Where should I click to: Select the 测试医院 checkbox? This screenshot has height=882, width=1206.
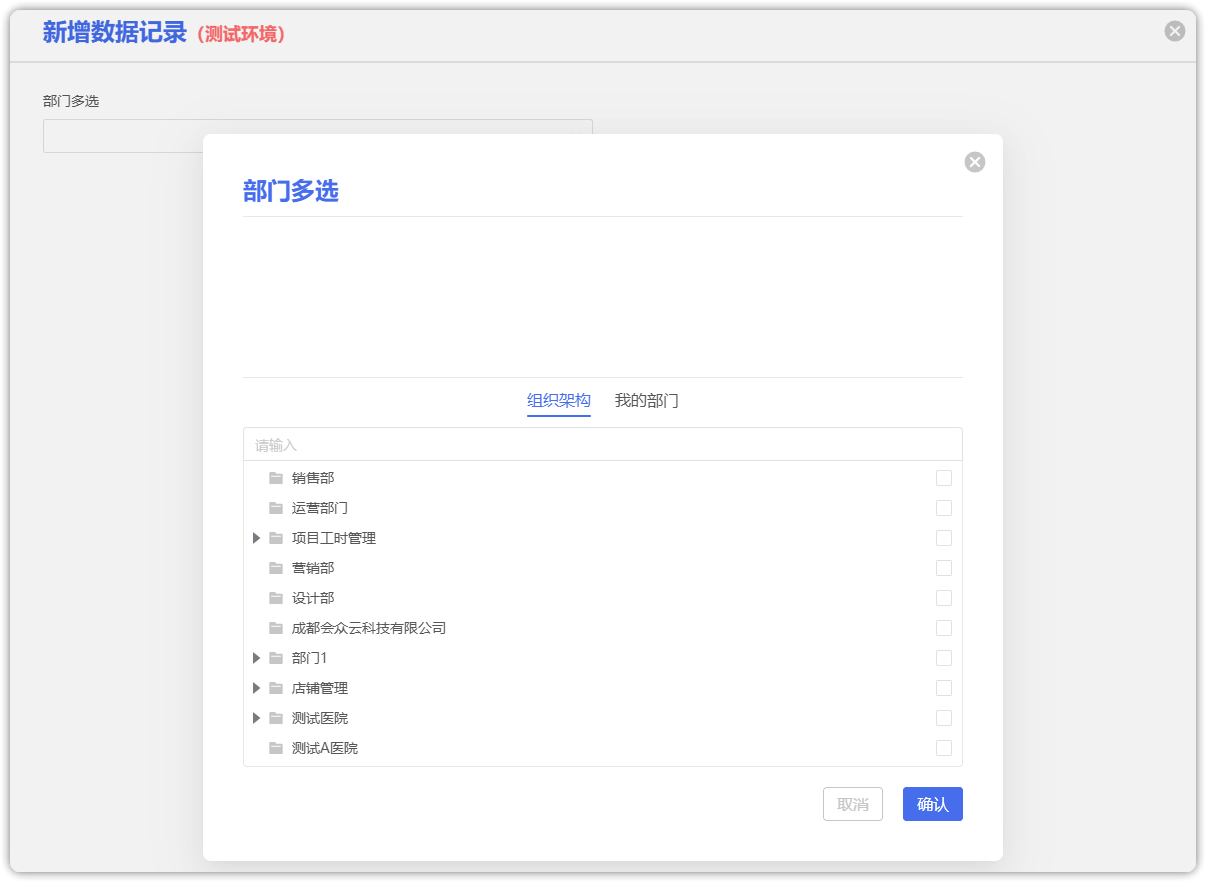(x=944, y=718)
